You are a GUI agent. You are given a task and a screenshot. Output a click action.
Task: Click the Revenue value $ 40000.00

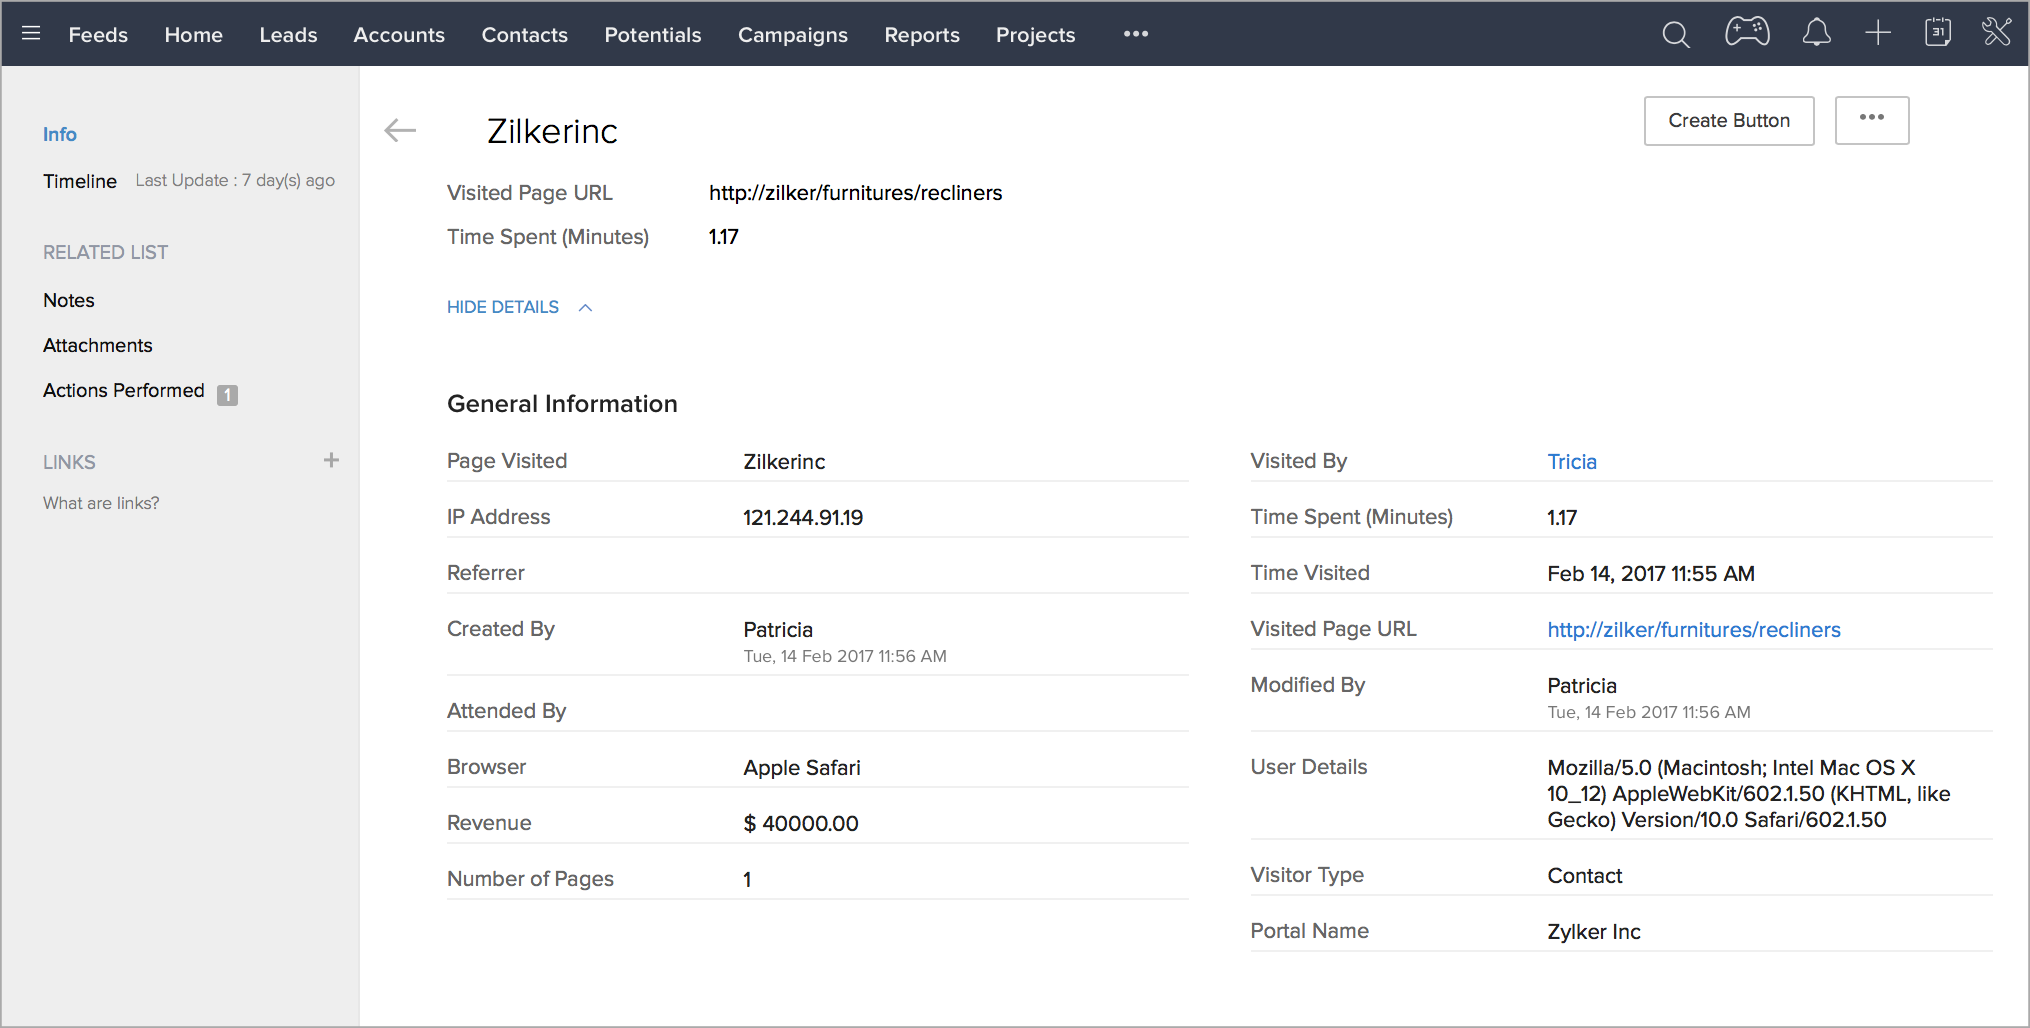pyautogui.click(x=801, y=824)
